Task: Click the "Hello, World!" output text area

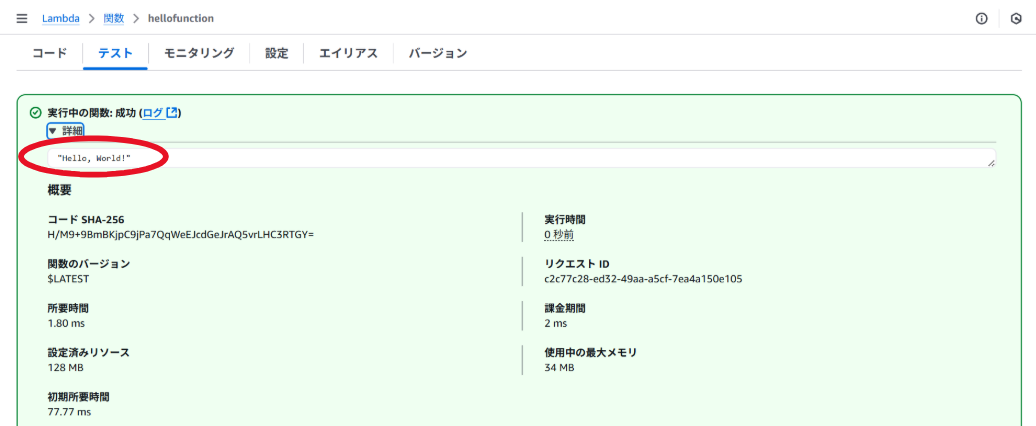Action: click(x=521, y=158)
